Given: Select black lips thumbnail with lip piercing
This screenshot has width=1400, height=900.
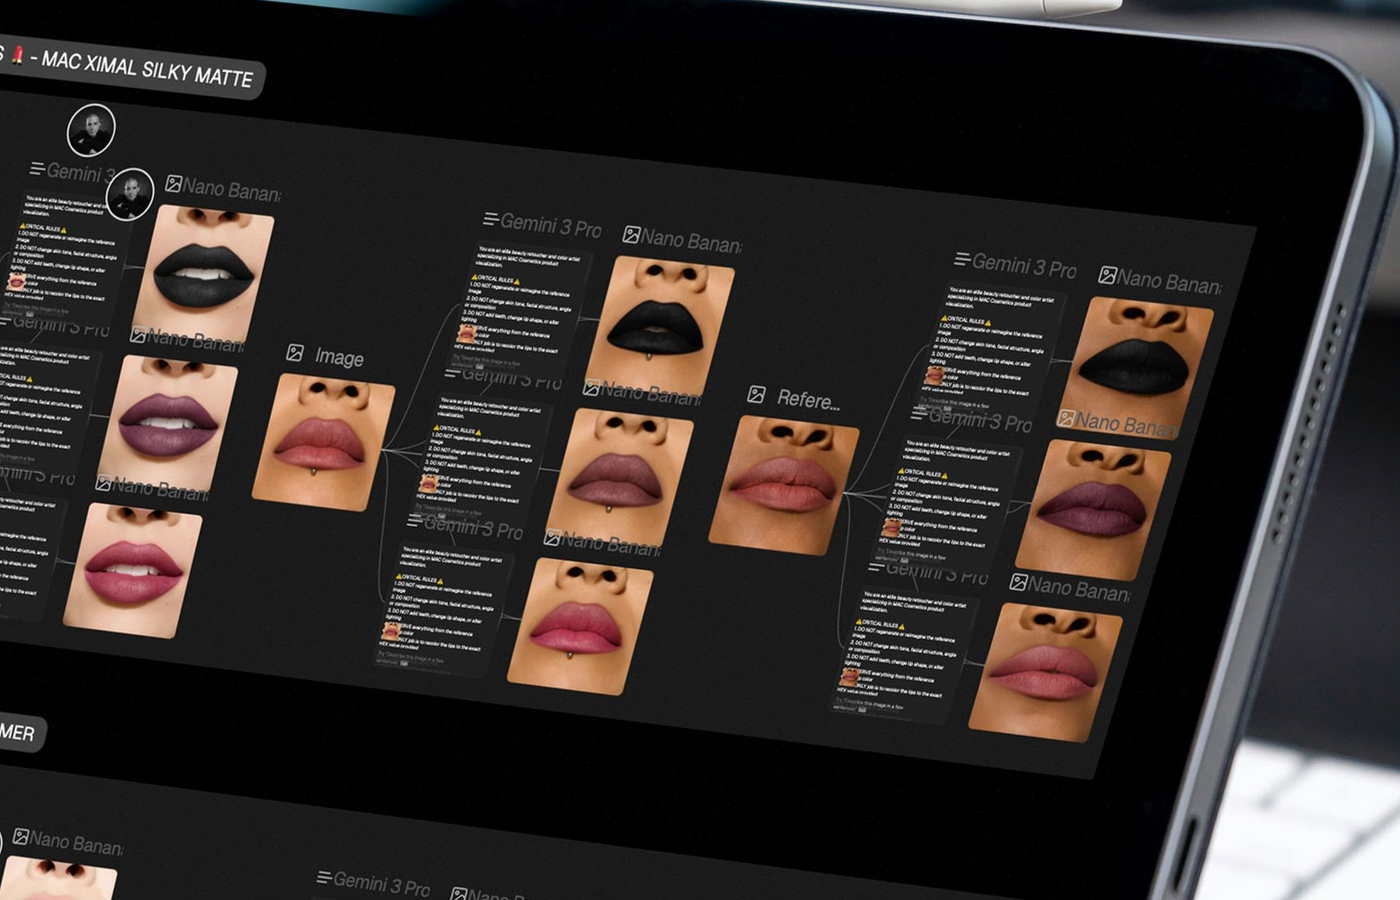Looking at the screenshot, I should pos(659,326).
